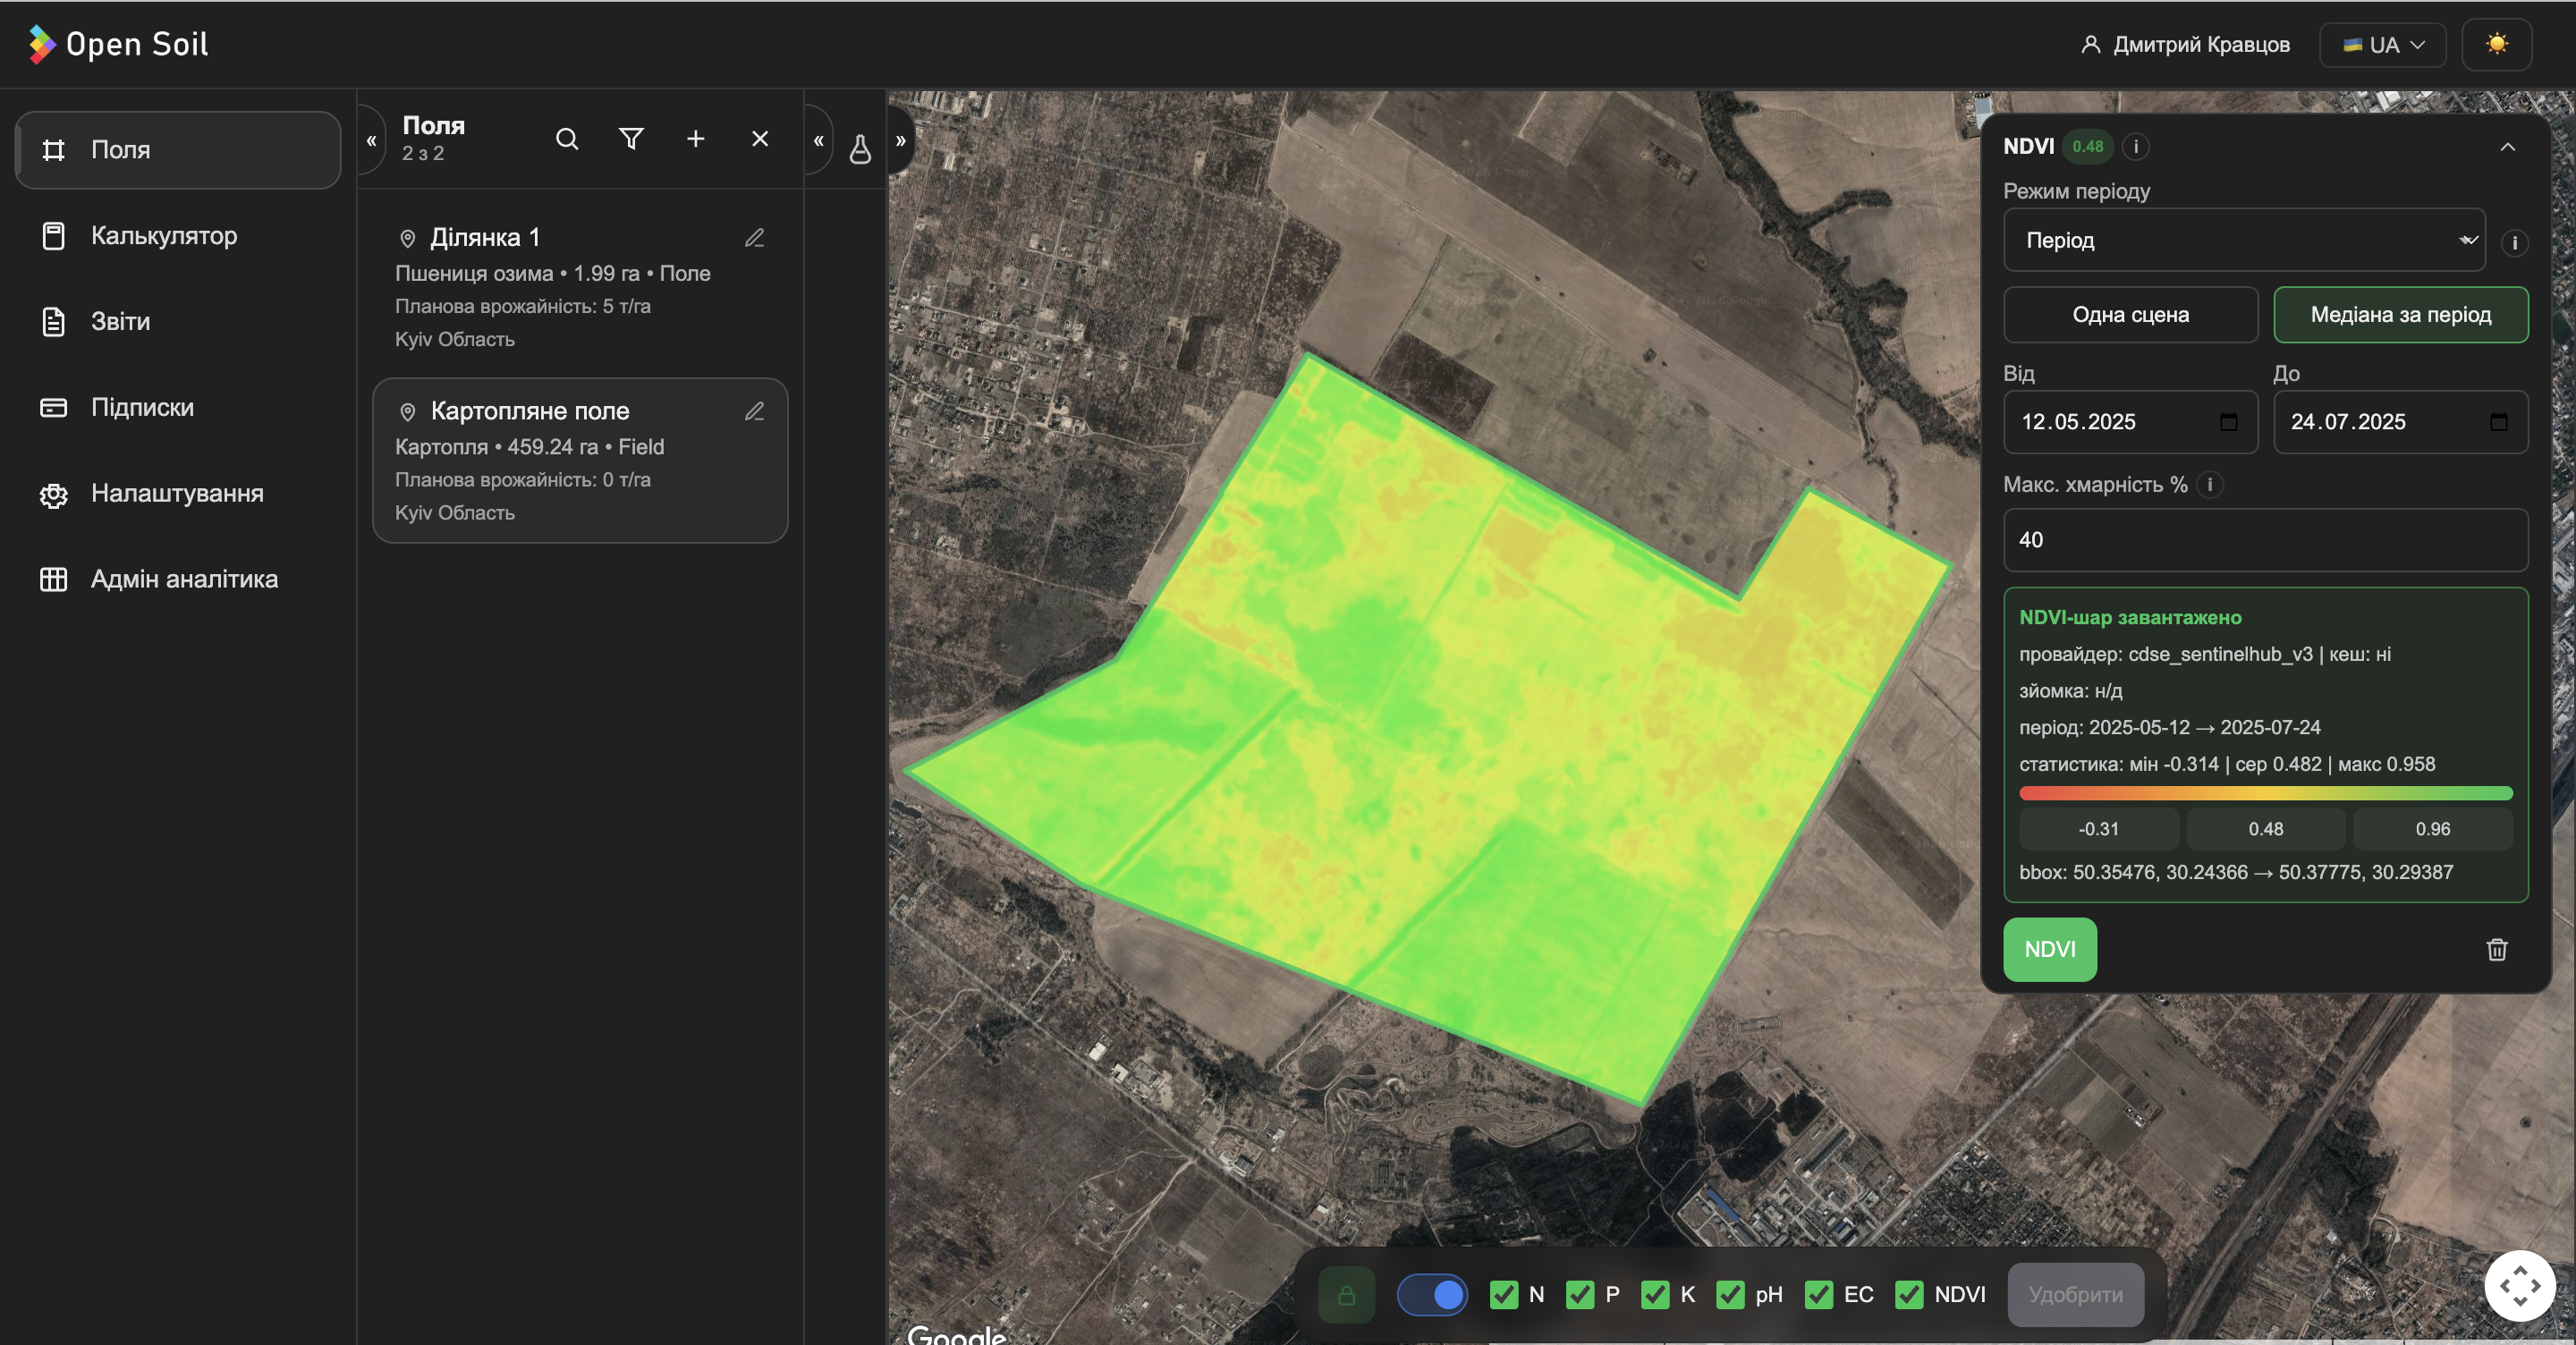The height and width of the screenshot is (1345, 2576).
Task: Open the Режим періоду dropdown
Action: click(2244, 240)
